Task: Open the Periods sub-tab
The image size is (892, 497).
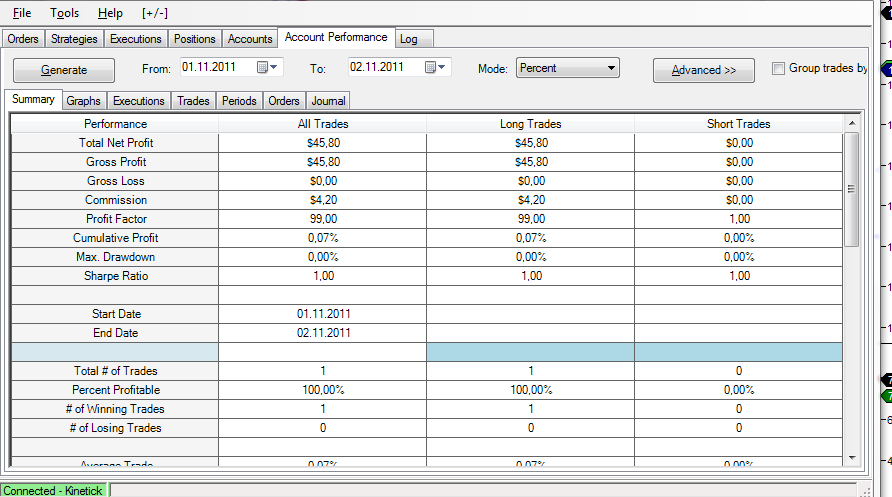Action: tap(239, 101)
